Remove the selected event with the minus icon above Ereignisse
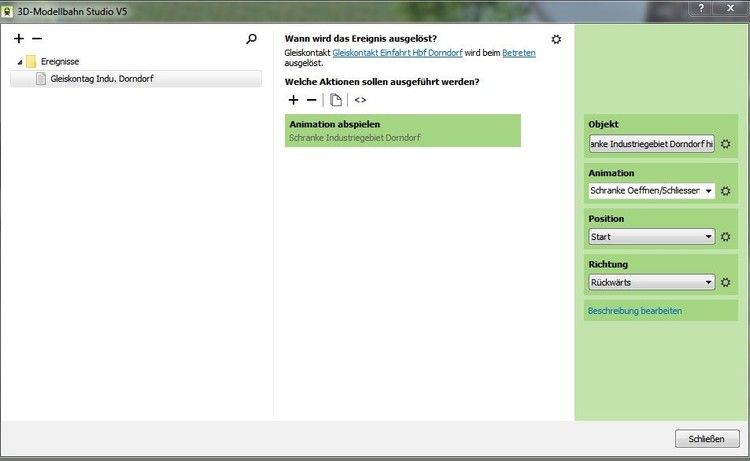750x461 pixels. (37, 38)
